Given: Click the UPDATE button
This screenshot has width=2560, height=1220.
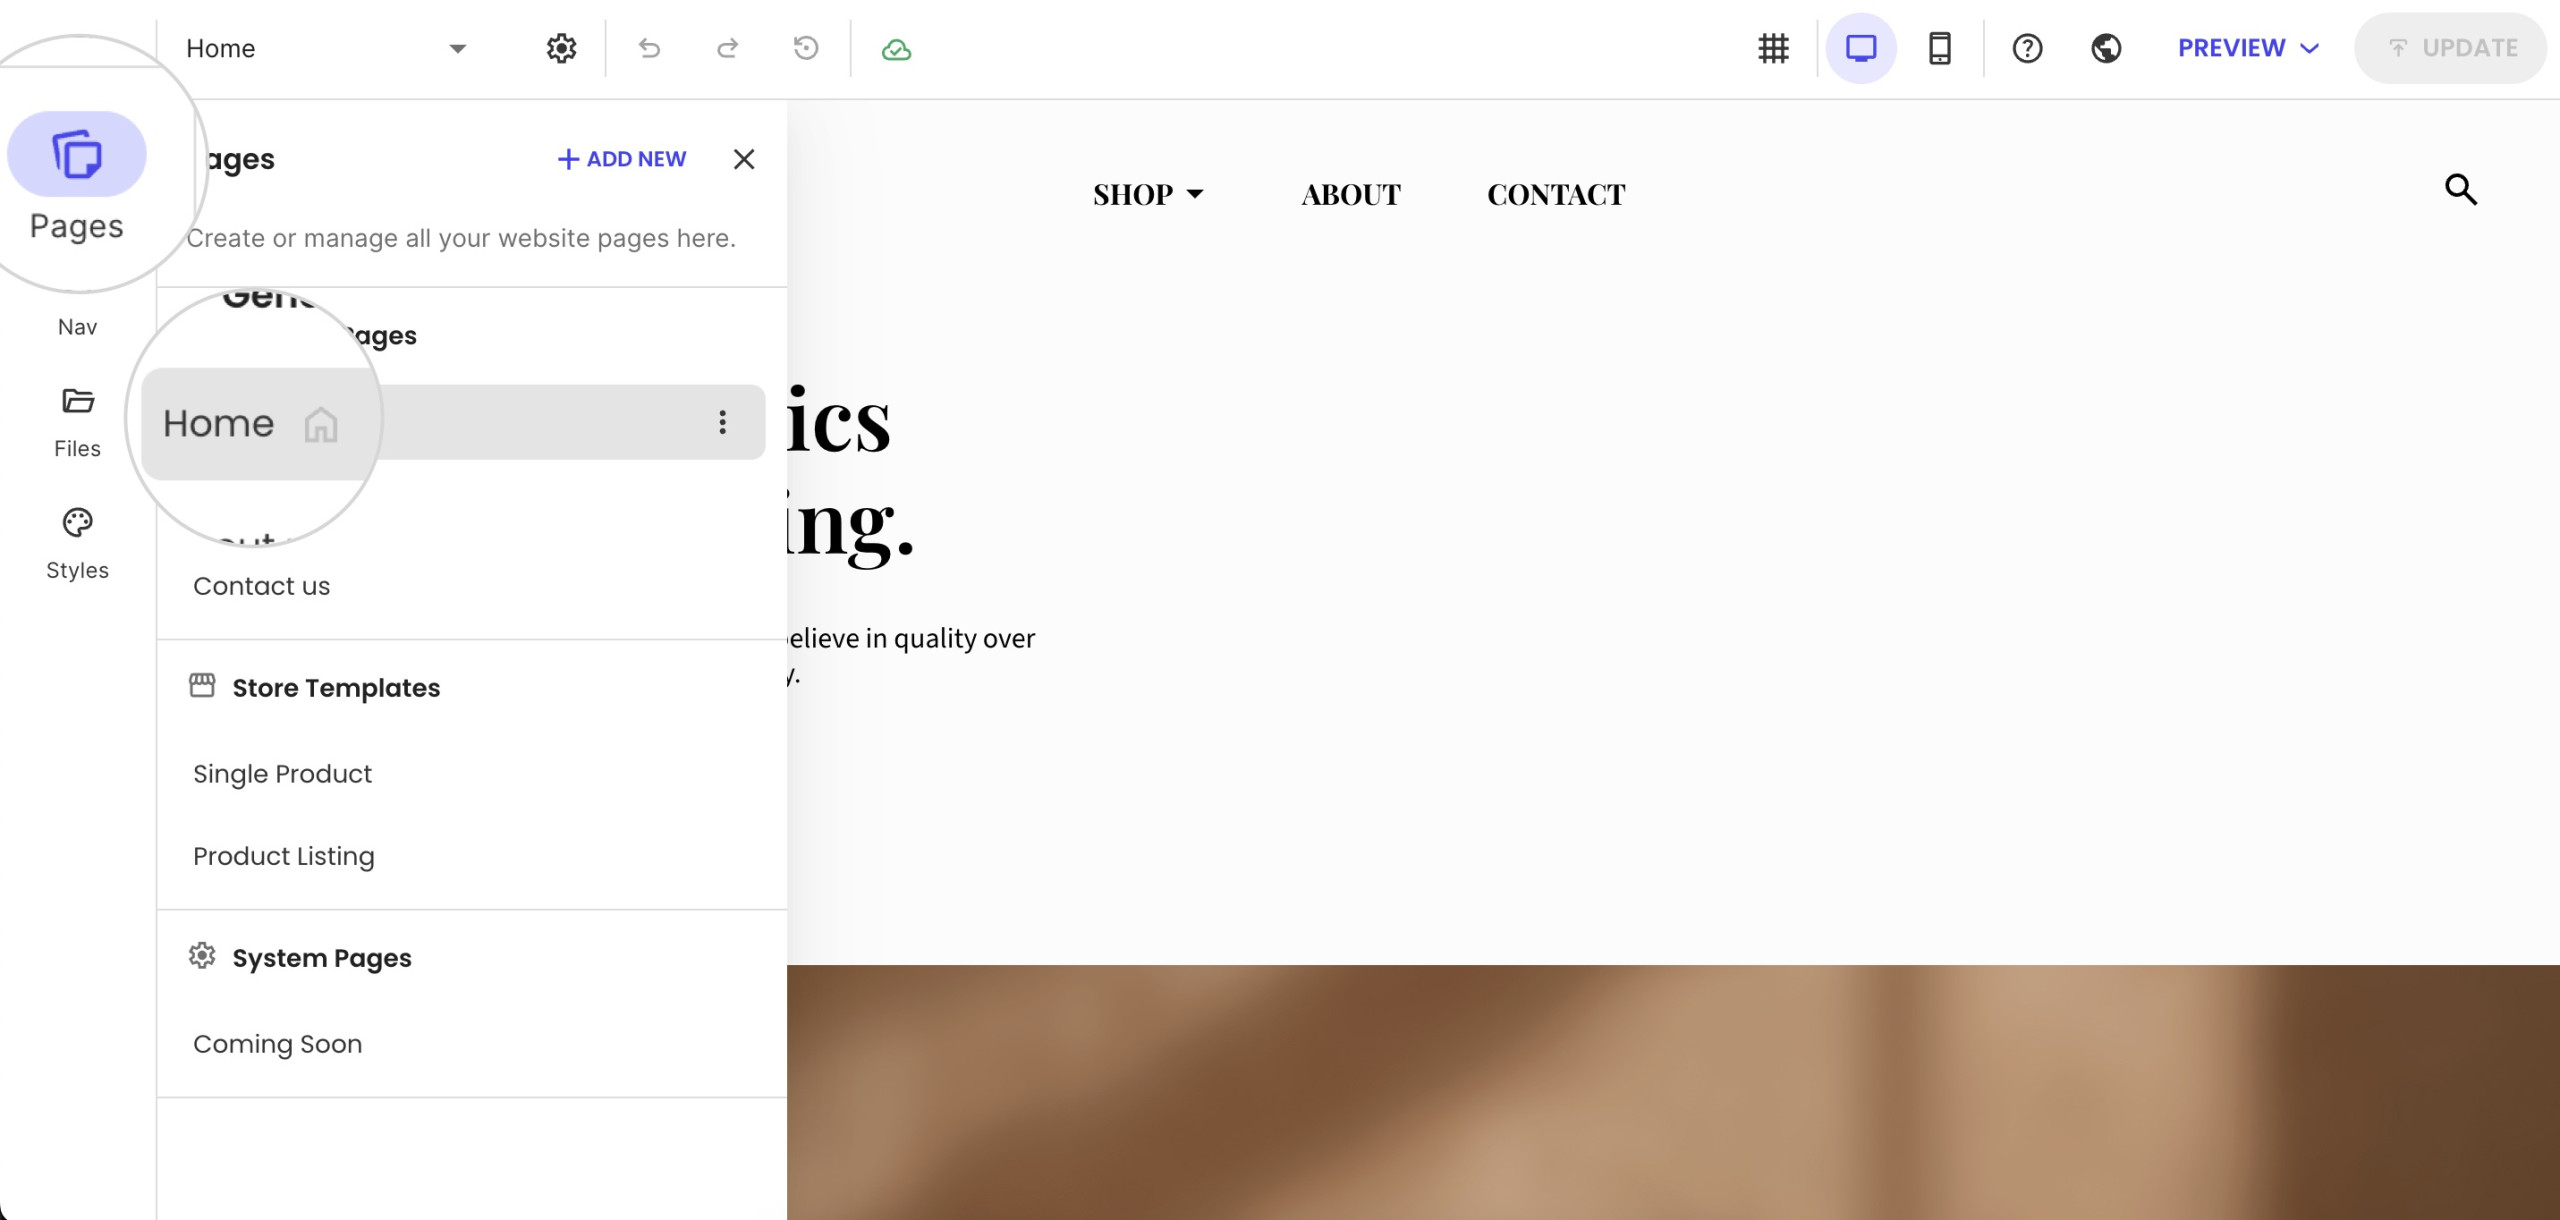Looking at the screenshot, I should click(x=2450, y=48).
